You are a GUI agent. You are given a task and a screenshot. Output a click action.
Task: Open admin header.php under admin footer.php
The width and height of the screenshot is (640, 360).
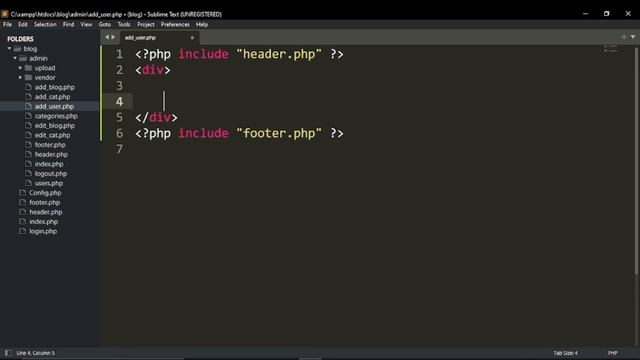51,154
